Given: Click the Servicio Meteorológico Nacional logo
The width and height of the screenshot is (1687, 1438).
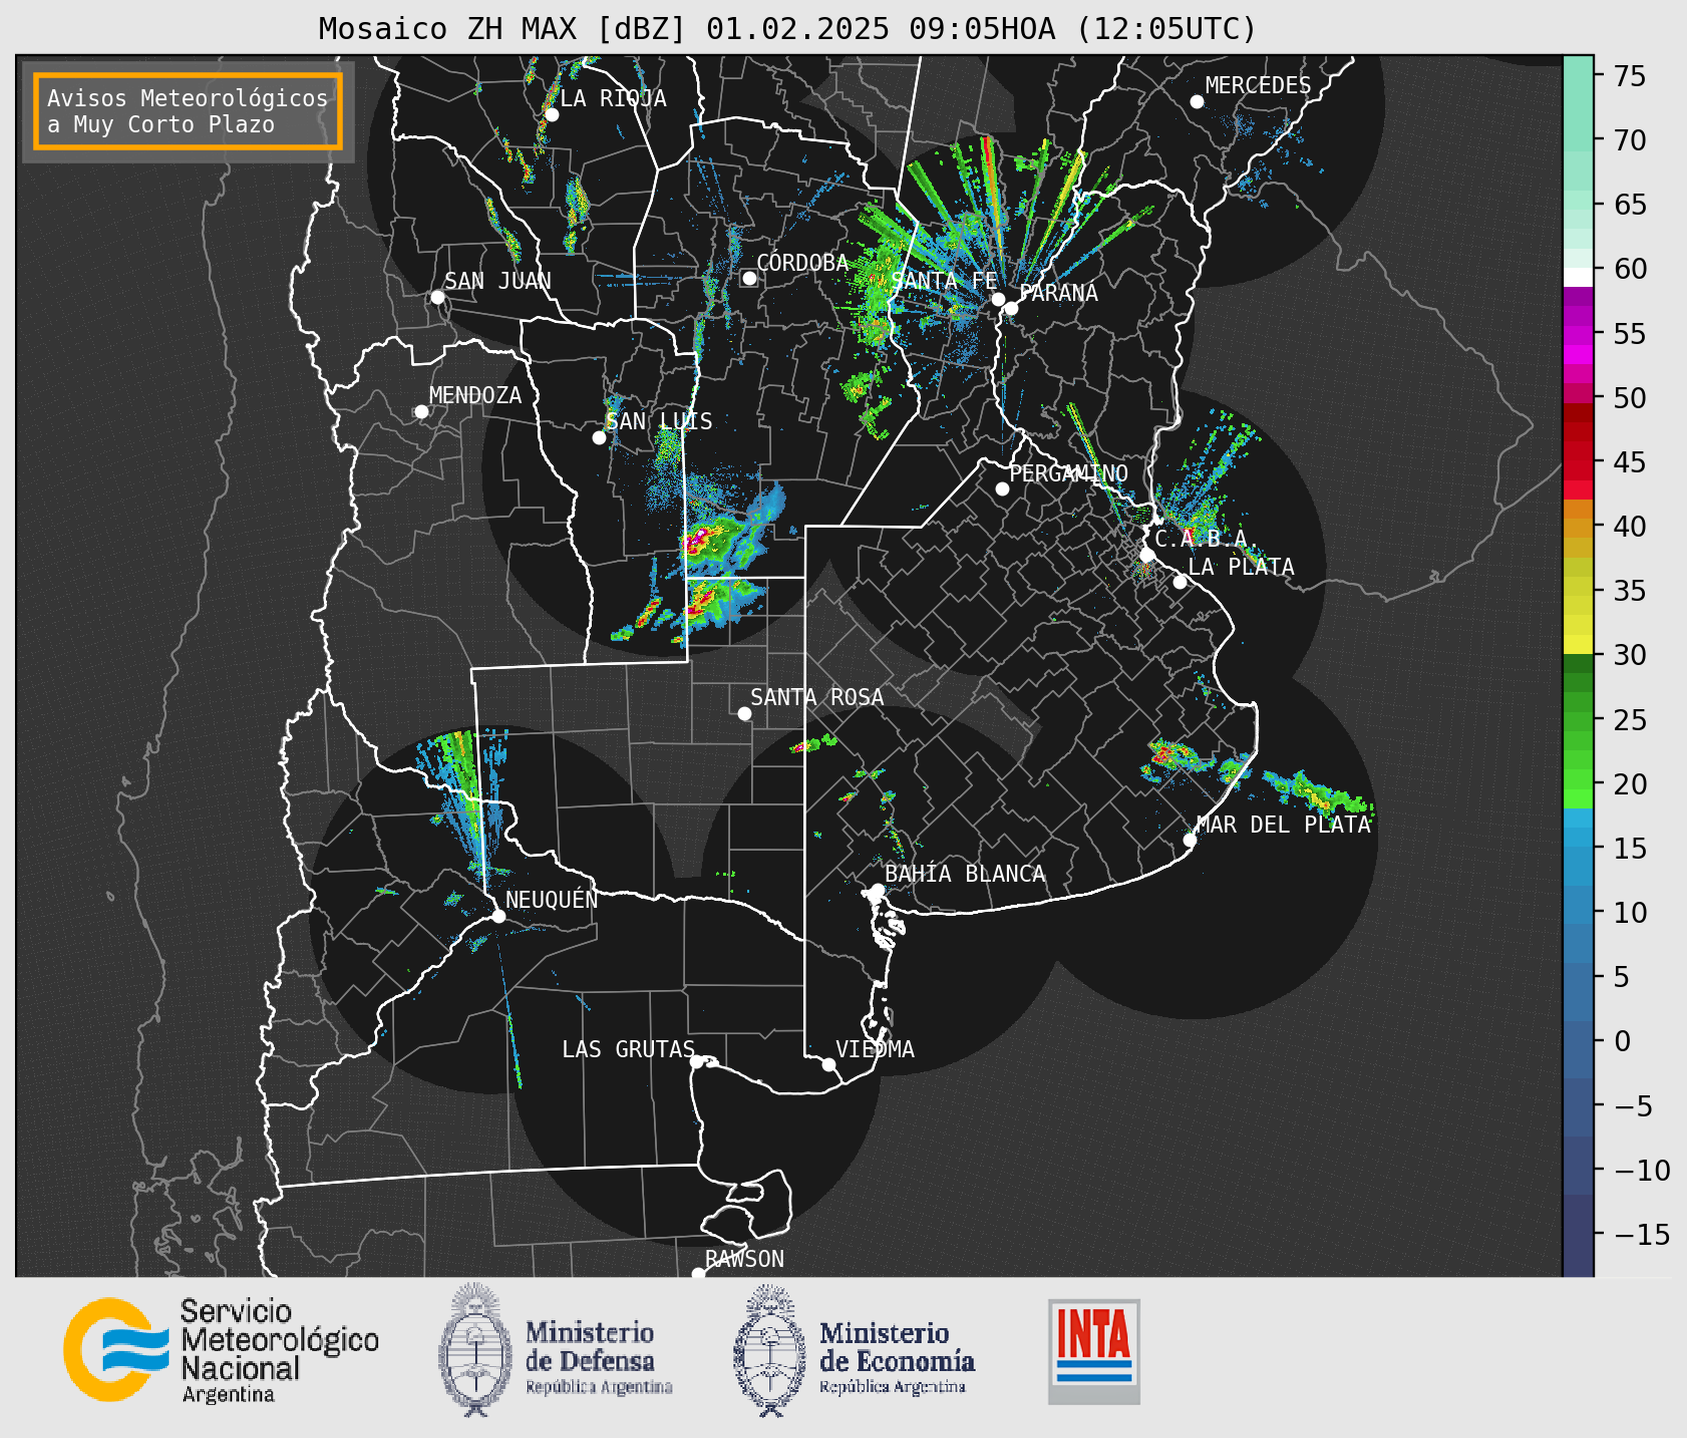Looking at the screenshot, I should (117, 1349).
